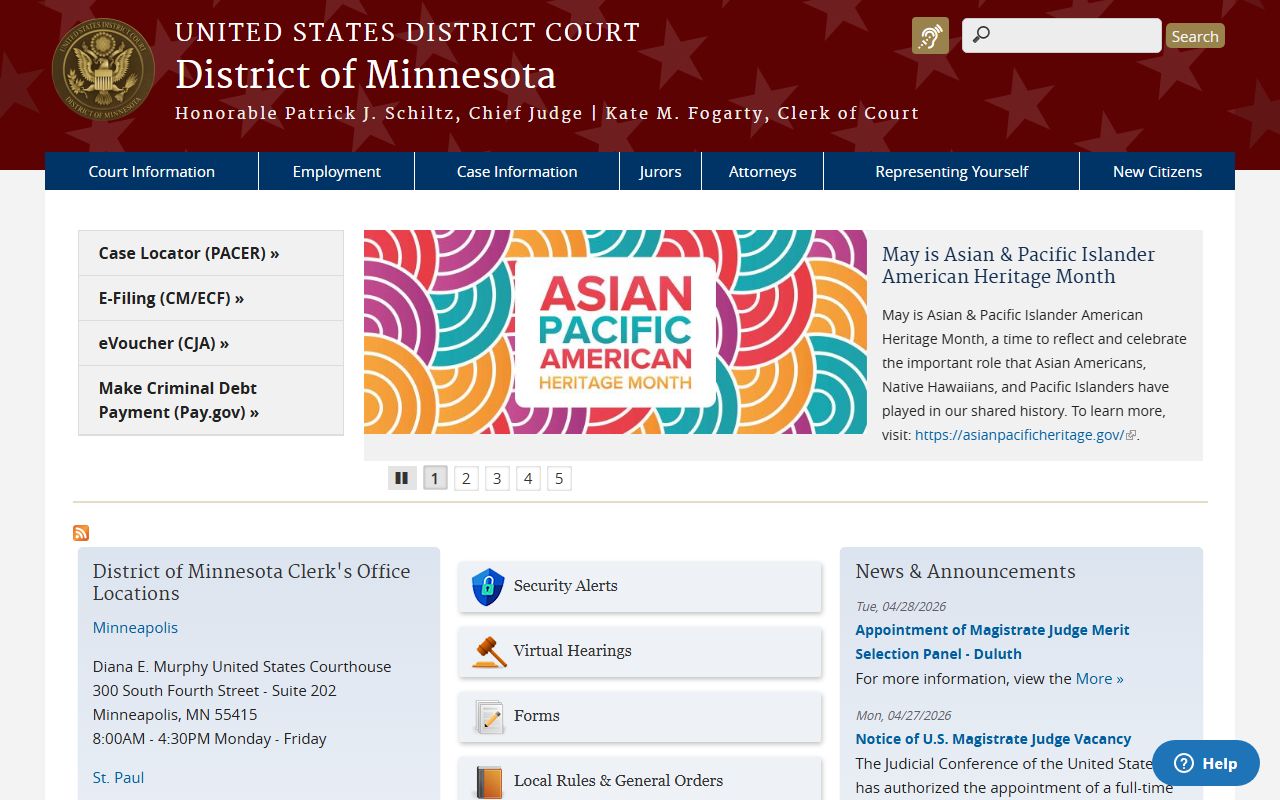Open the New Citizens menu
Viewport: 1280px width, 800px height.
point(1157,171)
